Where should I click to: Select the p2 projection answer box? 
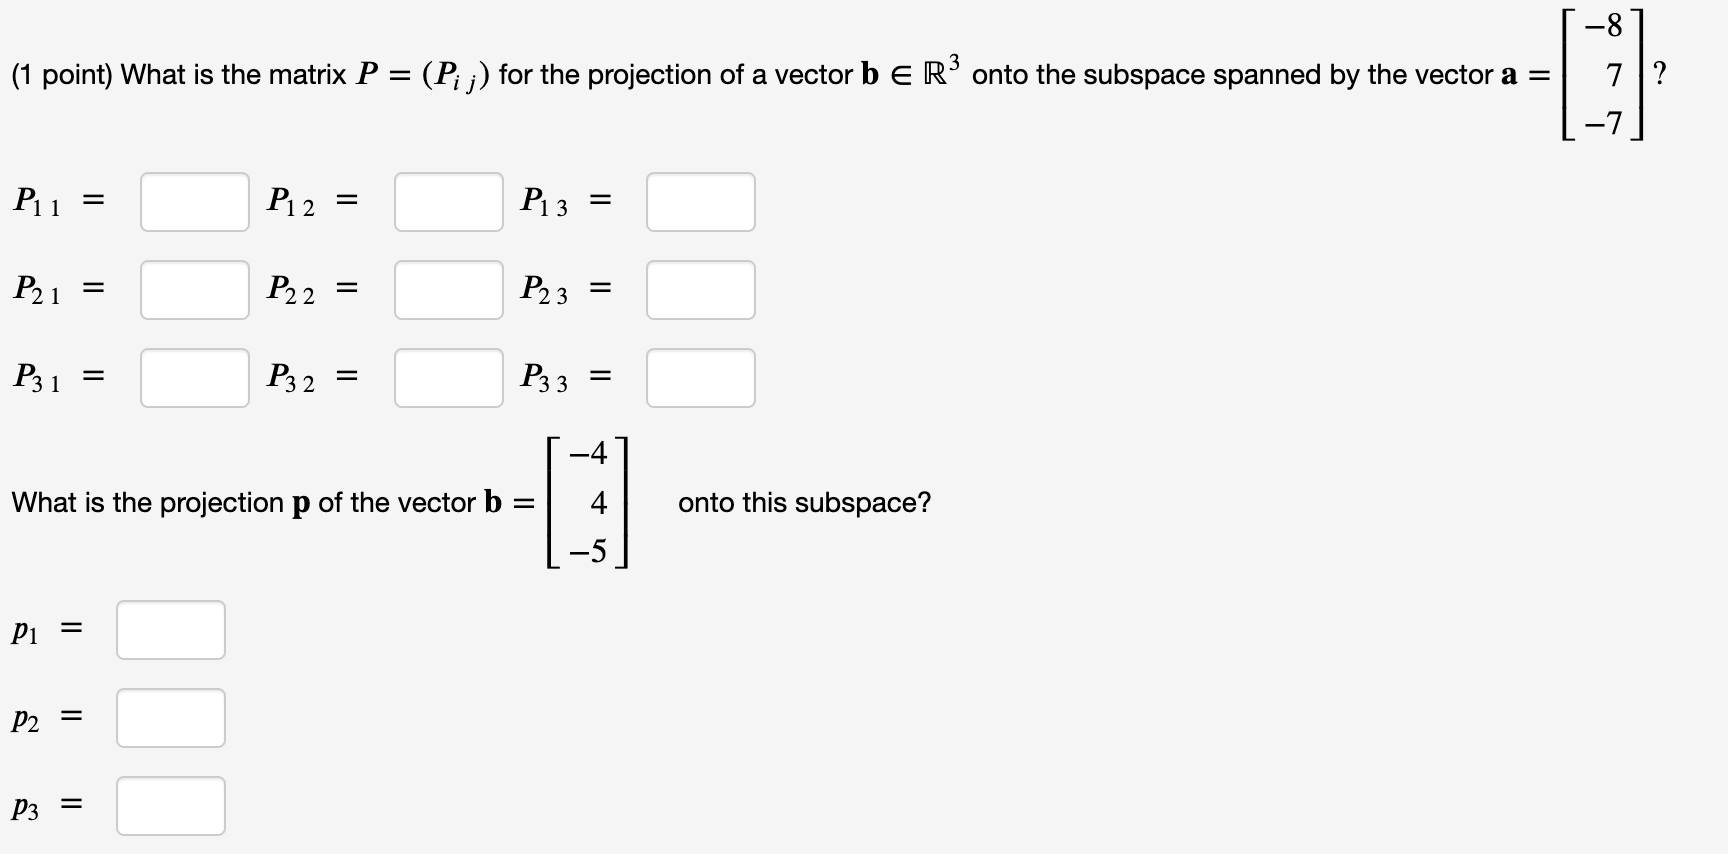coord(171,718)
